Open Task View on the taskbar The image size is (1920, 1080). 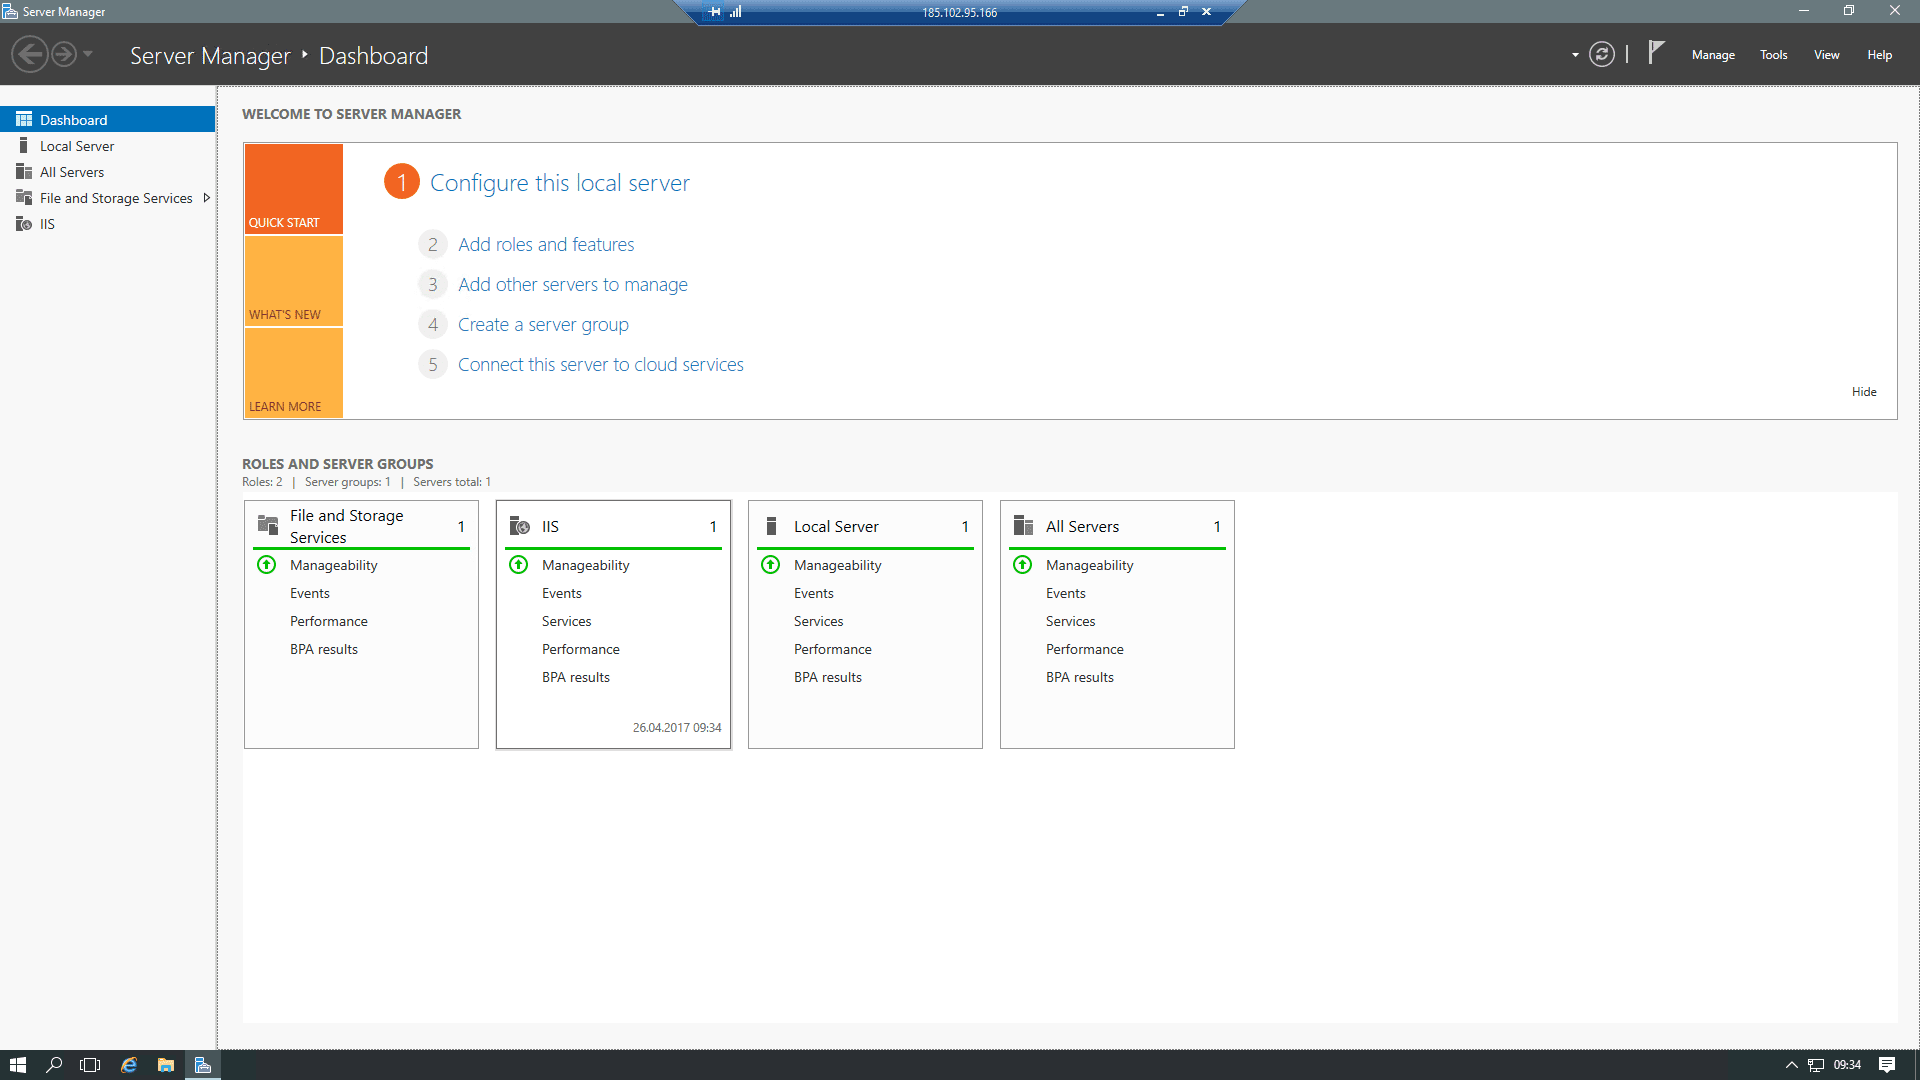pos(90,1065)
